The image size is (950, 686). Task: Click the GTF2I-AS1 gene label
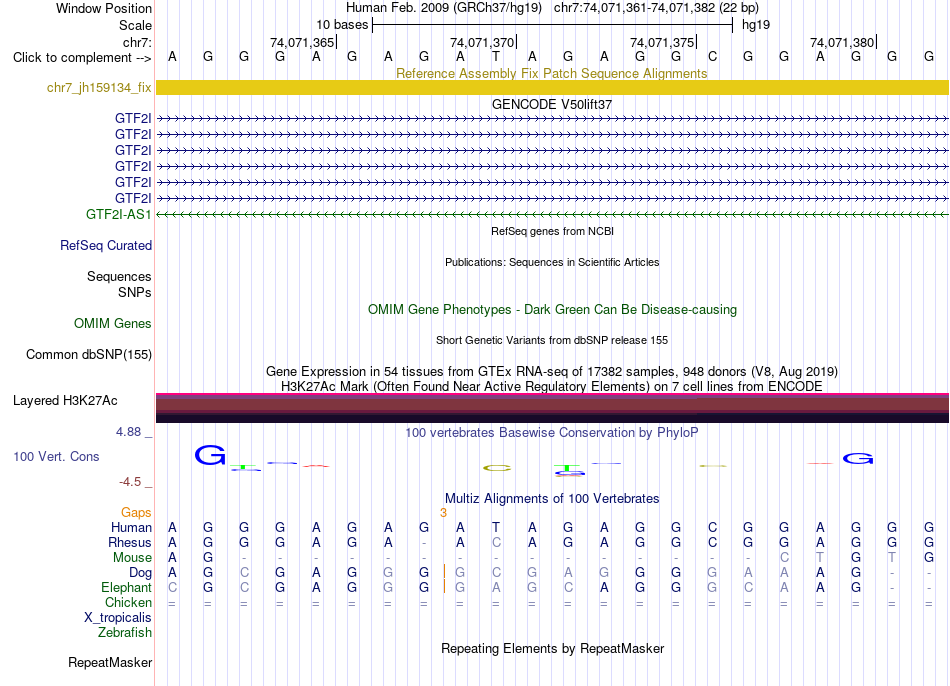click(118, 214)
